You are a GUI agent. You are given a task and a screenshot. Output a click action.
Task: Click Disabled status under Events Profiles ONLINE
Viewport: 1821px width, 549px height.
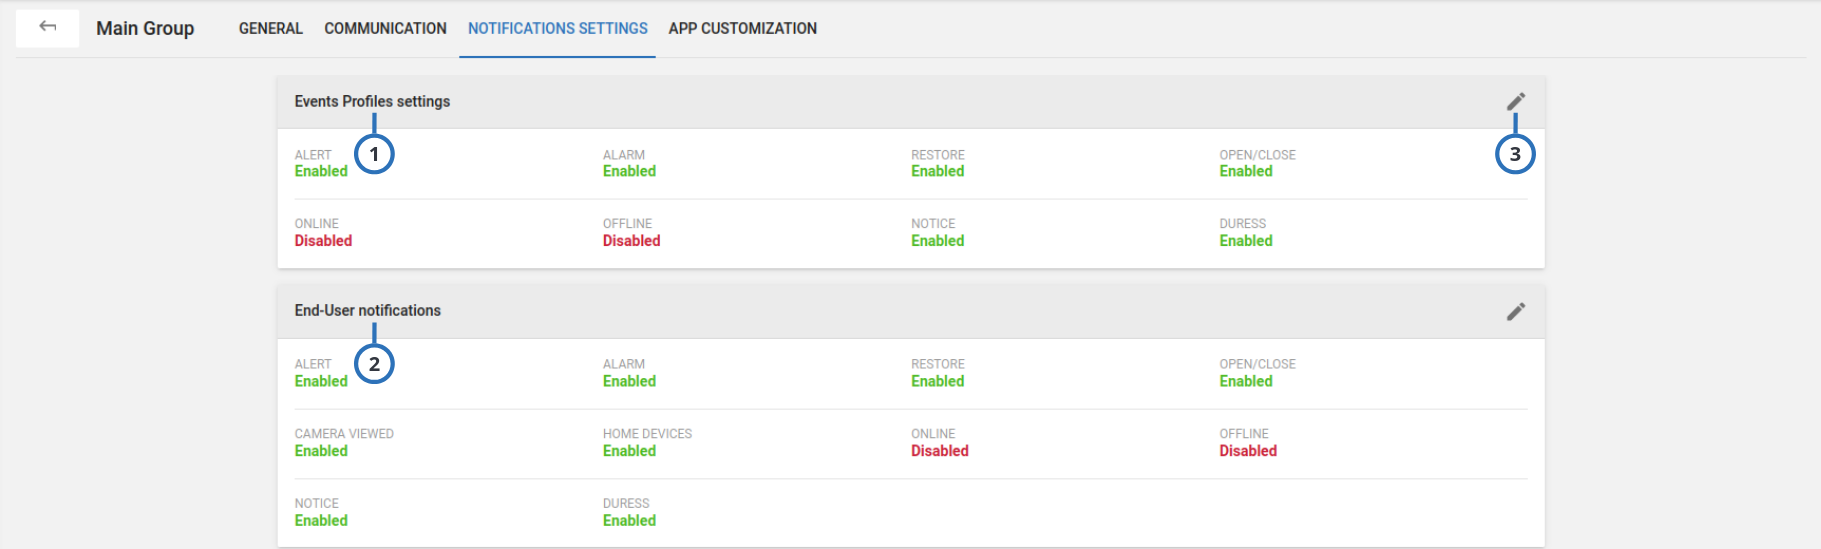[323, 241]
